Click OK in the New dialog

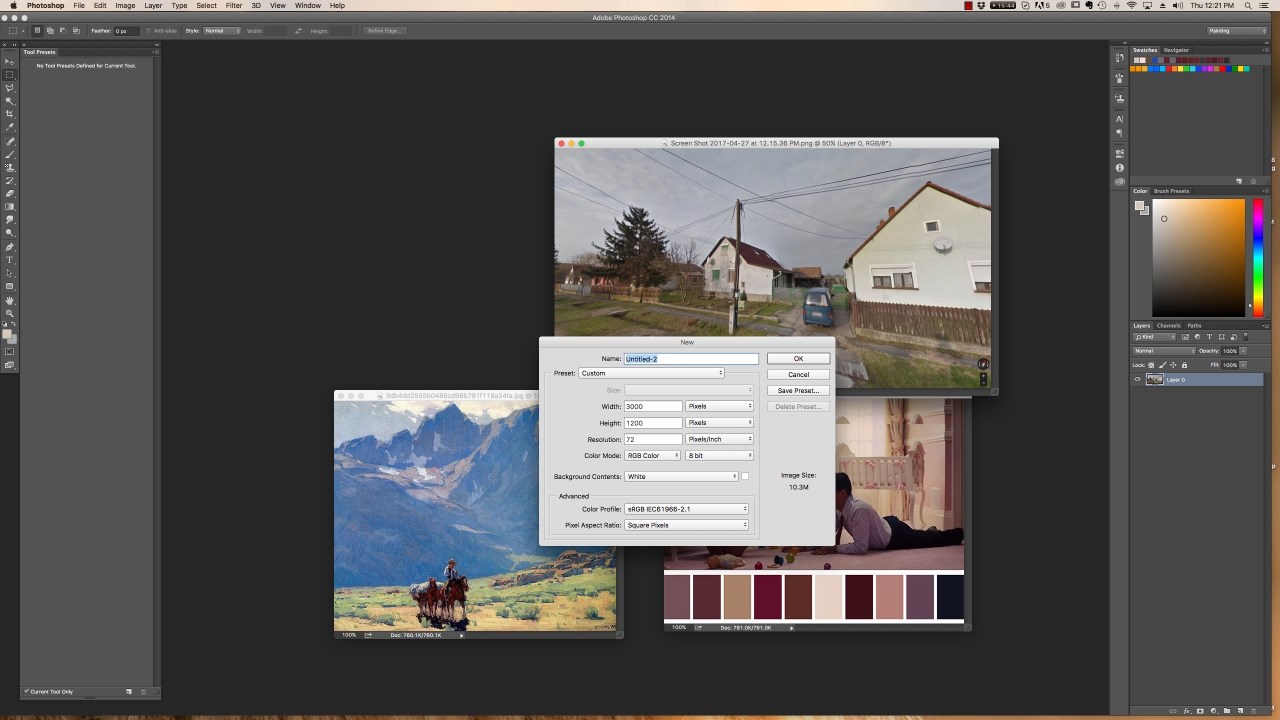[798, 358]
